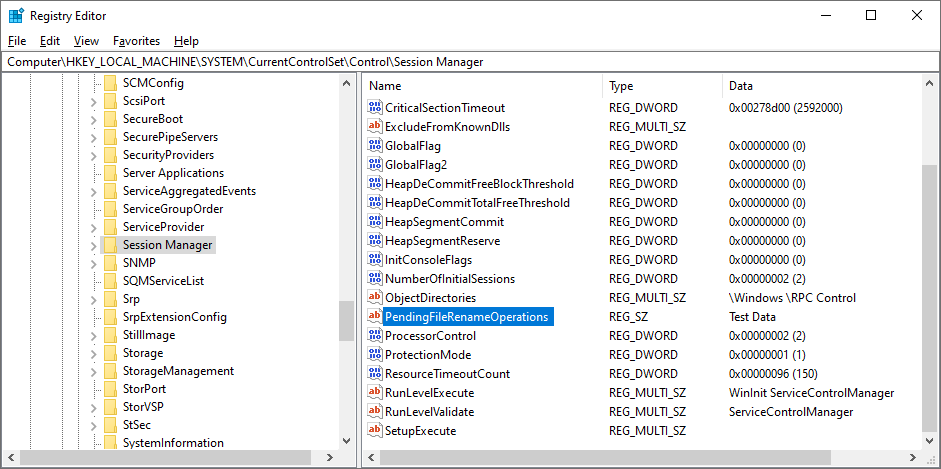Click the Session Manager folder icon
The width and height of the screenshot is (941, 469).
[x=110, y=245]
